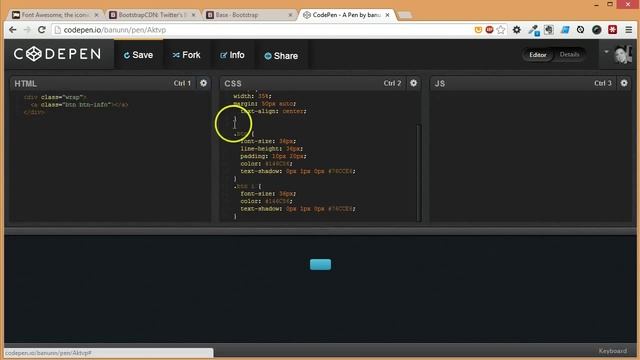The width and height of the screenshot is (640, 360).
Task: Focus the codepen.io address bar
Action: pos(261,30)
